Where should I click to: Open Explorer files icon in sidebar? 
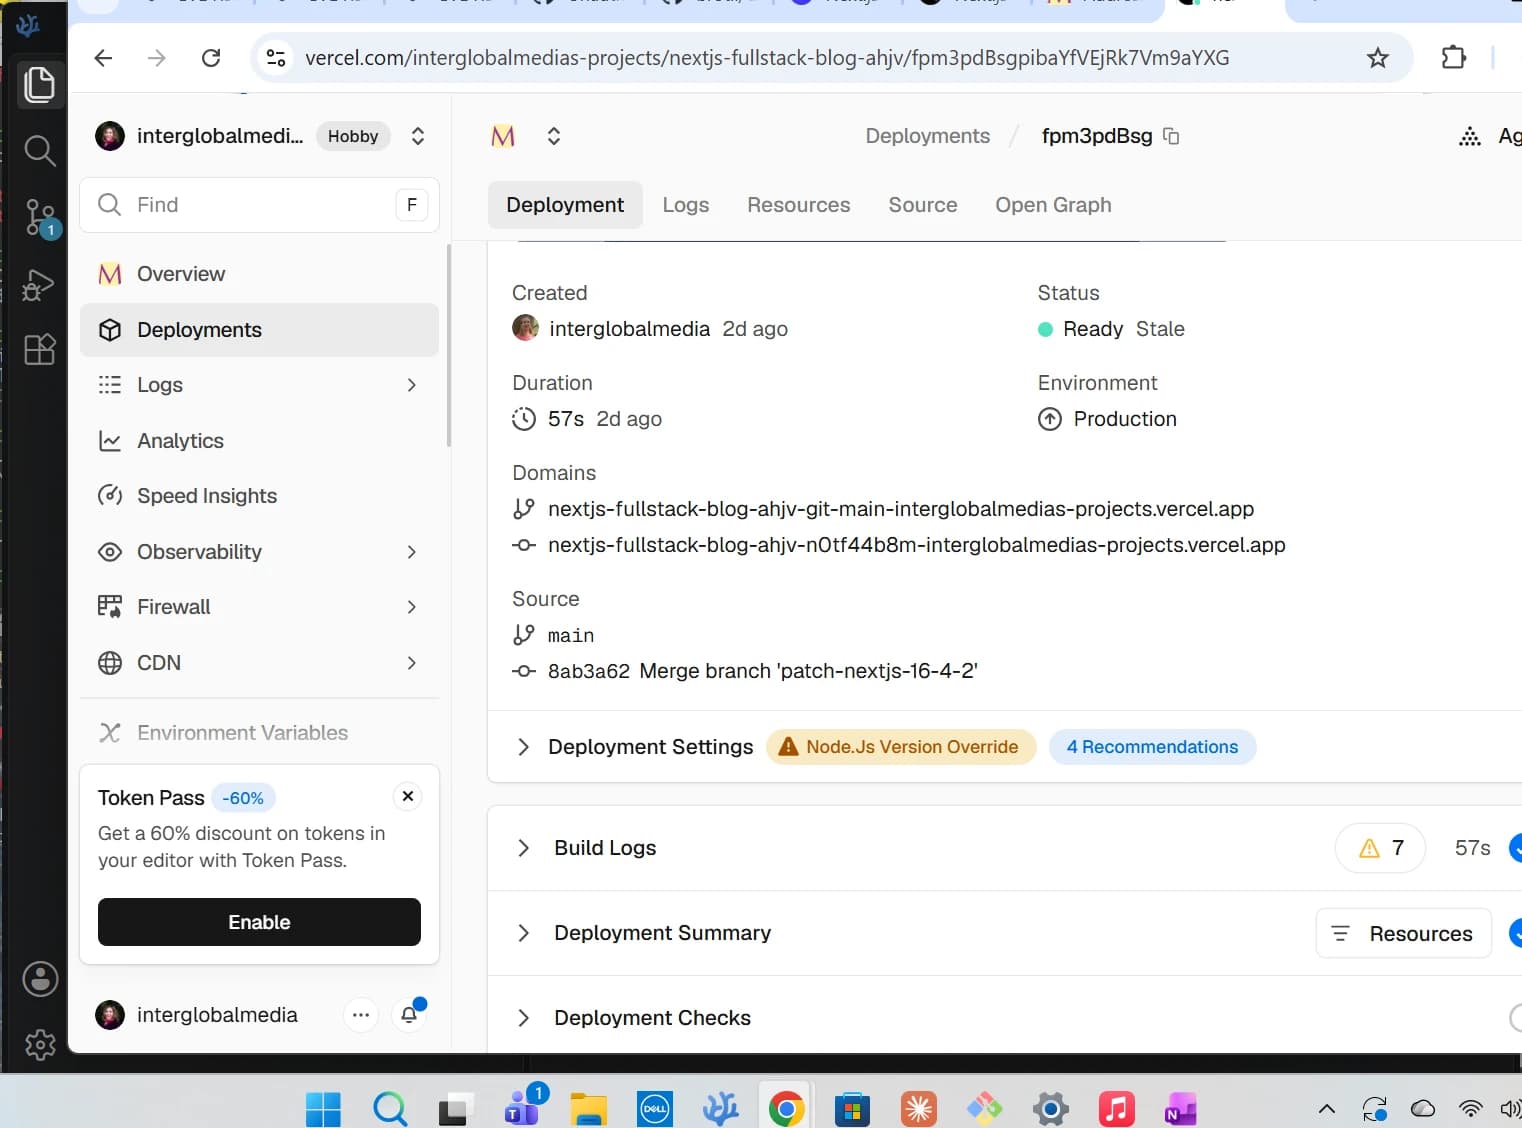(x=39, y=85)
